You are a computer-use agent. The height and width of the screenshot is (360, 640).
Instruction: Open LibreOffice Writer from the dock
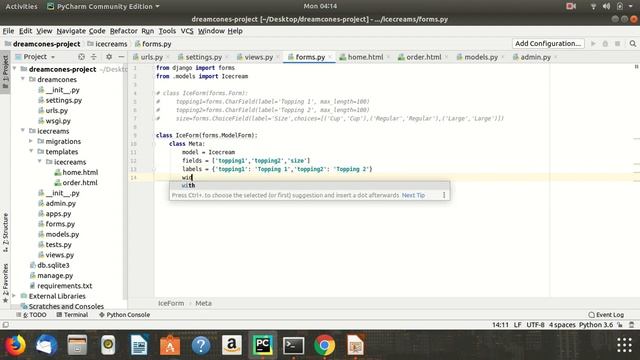point(139,345)
